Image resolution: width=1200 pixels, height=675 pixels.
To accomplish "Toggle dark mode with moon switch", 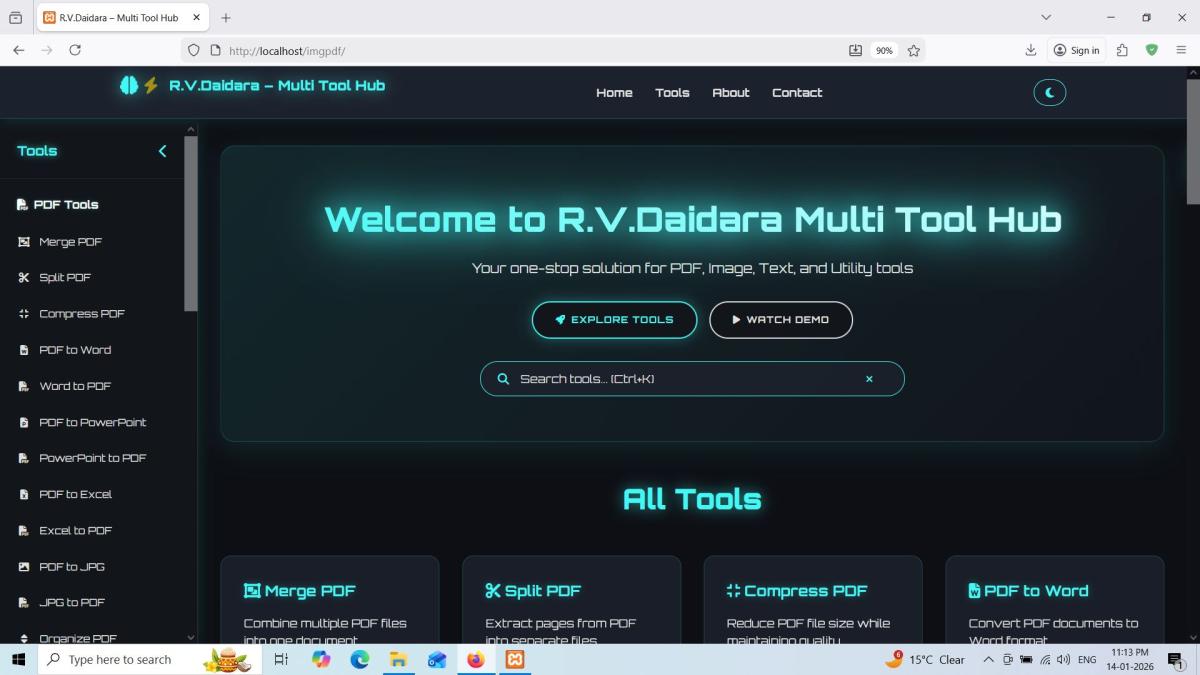I will (1049, 93).
